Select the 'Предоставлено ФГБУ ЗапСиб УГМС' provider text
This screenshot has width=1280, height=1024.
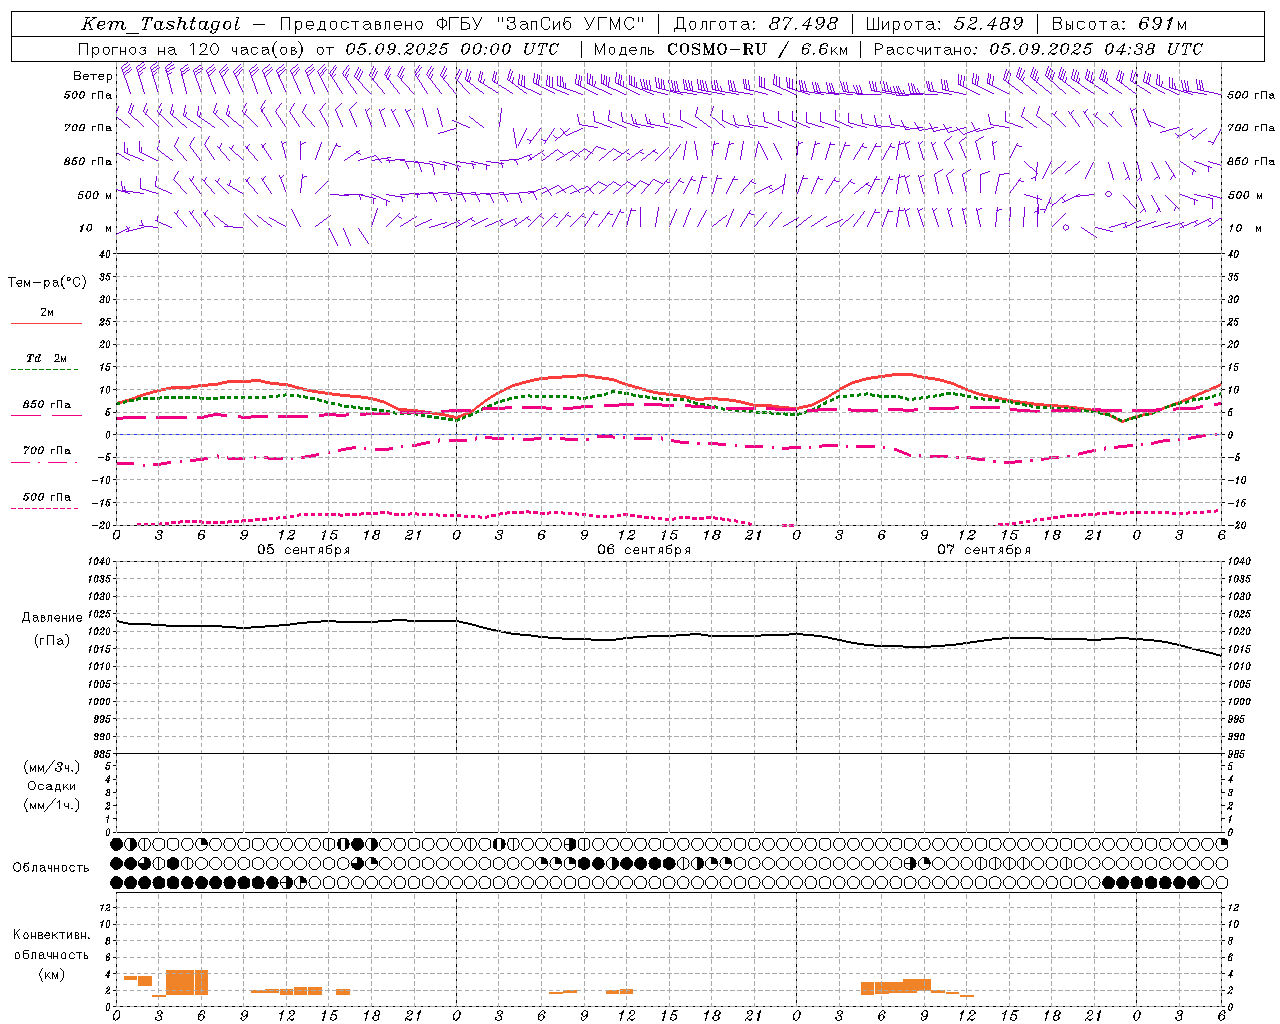(x=461, y=24)
